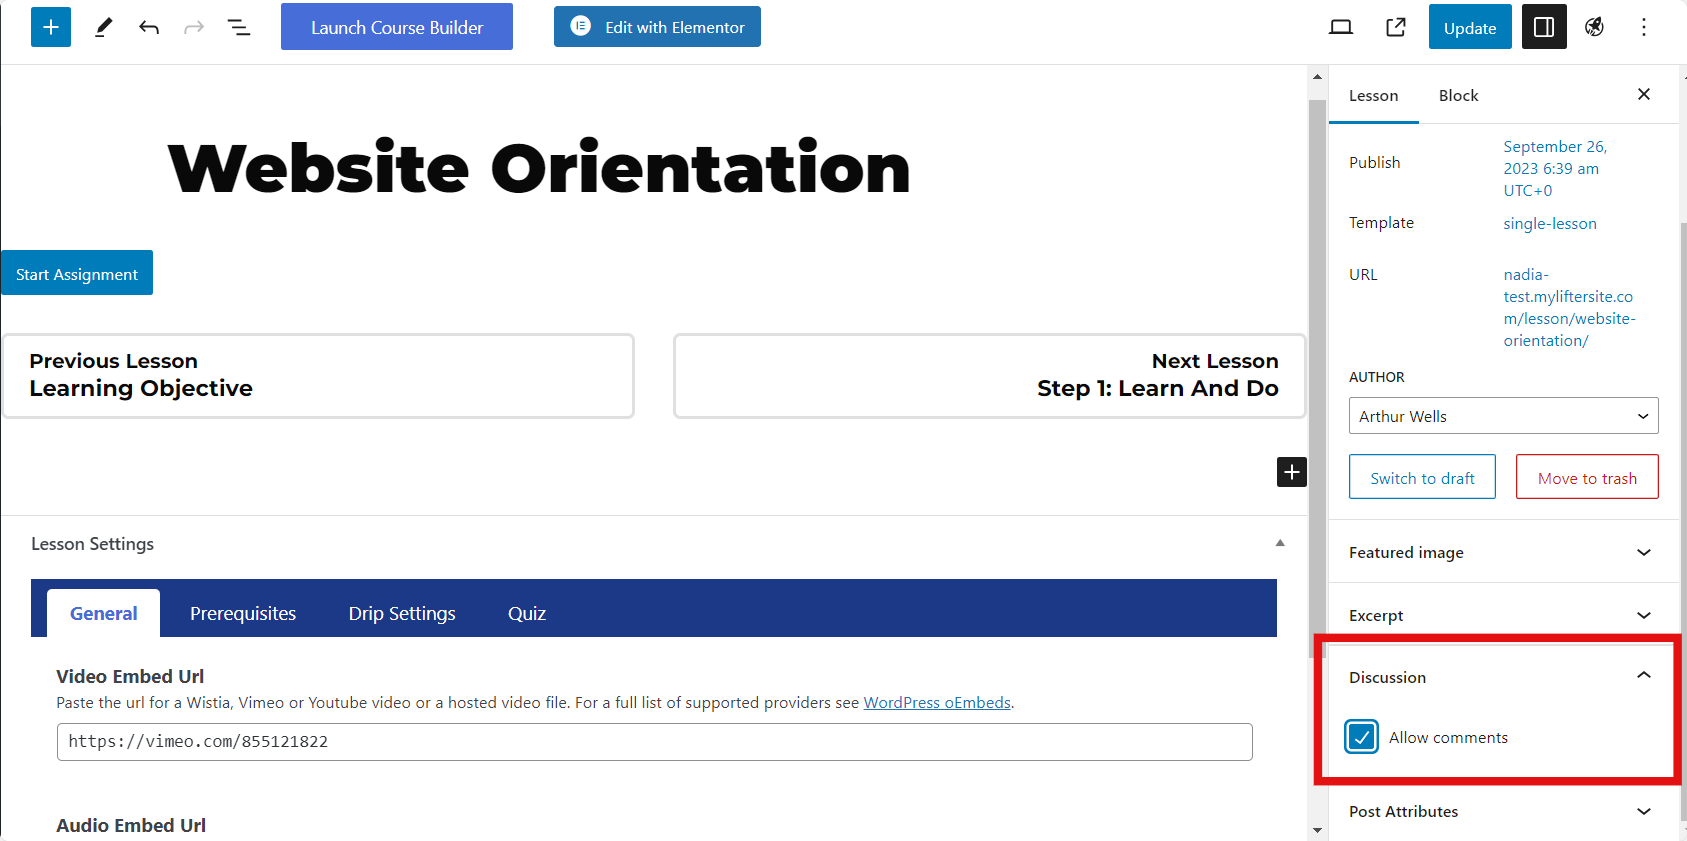Viewport: 1687px width, 841px height.
Task: Expand the Excerpt panel
Action: click(x=1503, y=615)
